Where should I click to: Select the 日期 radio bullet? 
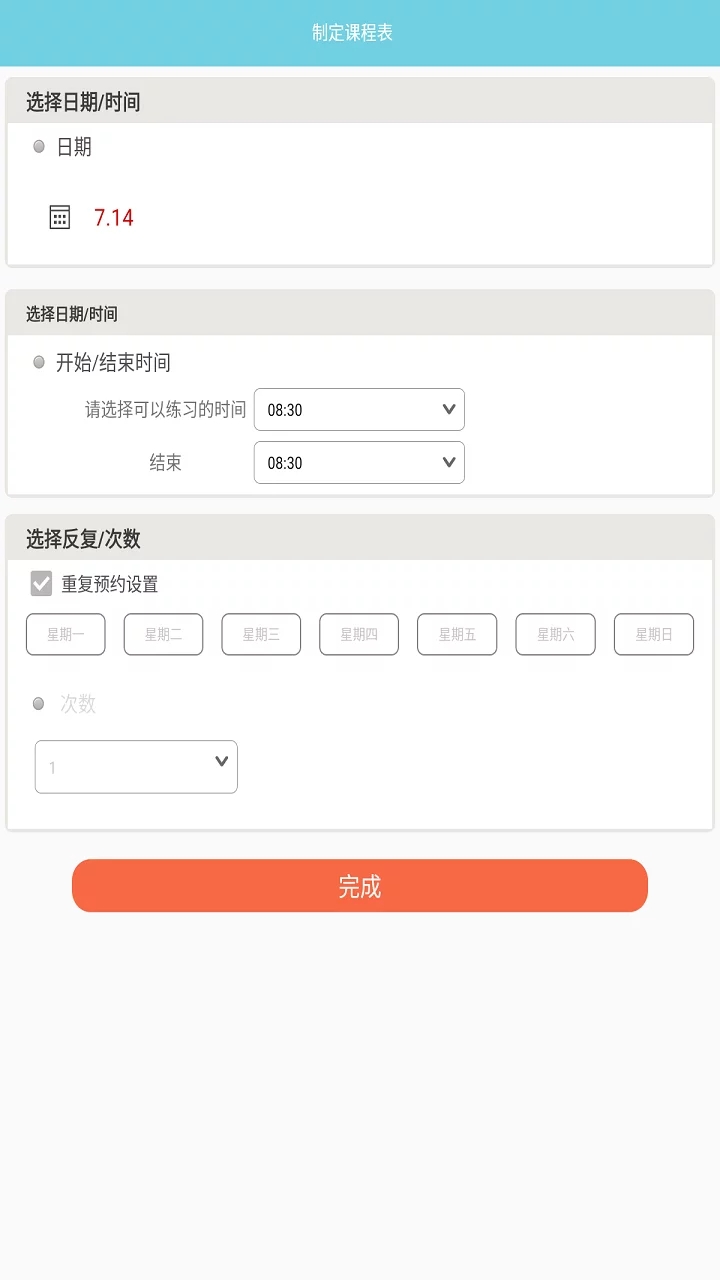click(39, 146)
